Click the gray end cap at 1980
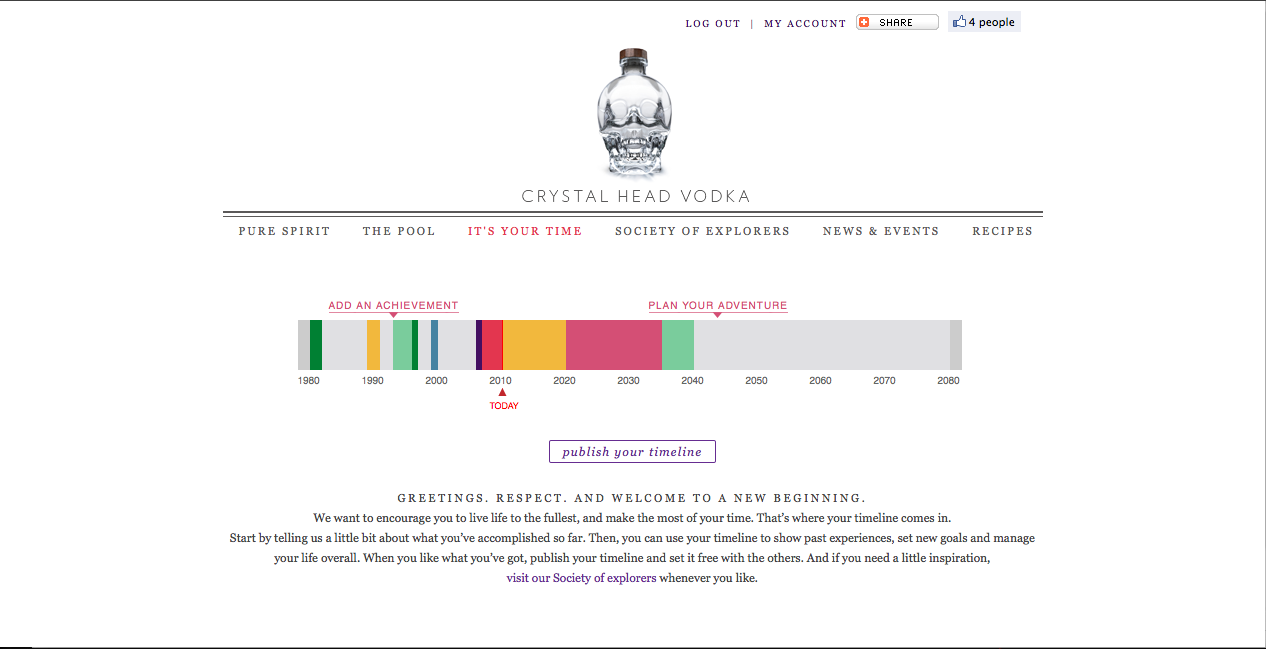Viewport: 1266px width, 649px height. pos(304,345)
